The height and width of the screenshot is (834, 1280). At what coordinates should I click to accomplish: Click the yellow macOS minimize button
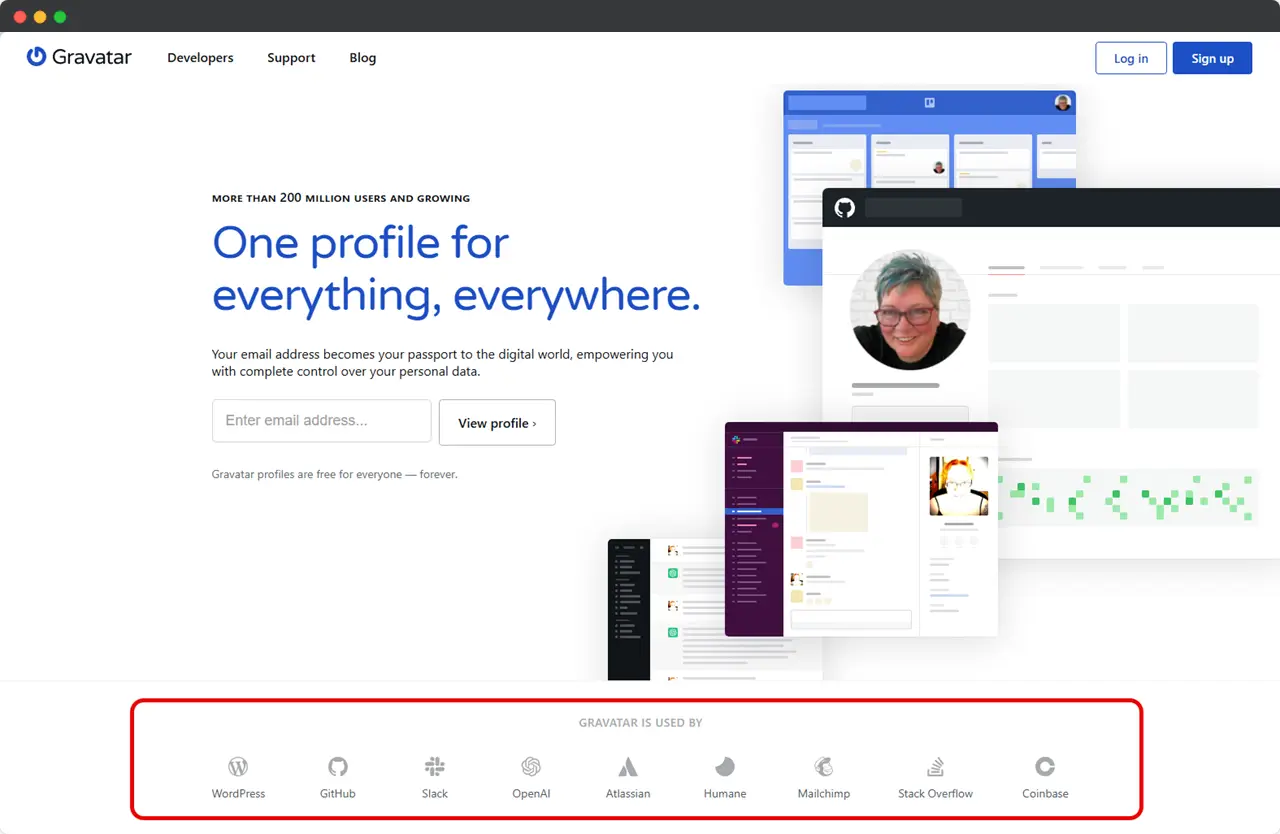coord(40,17)
